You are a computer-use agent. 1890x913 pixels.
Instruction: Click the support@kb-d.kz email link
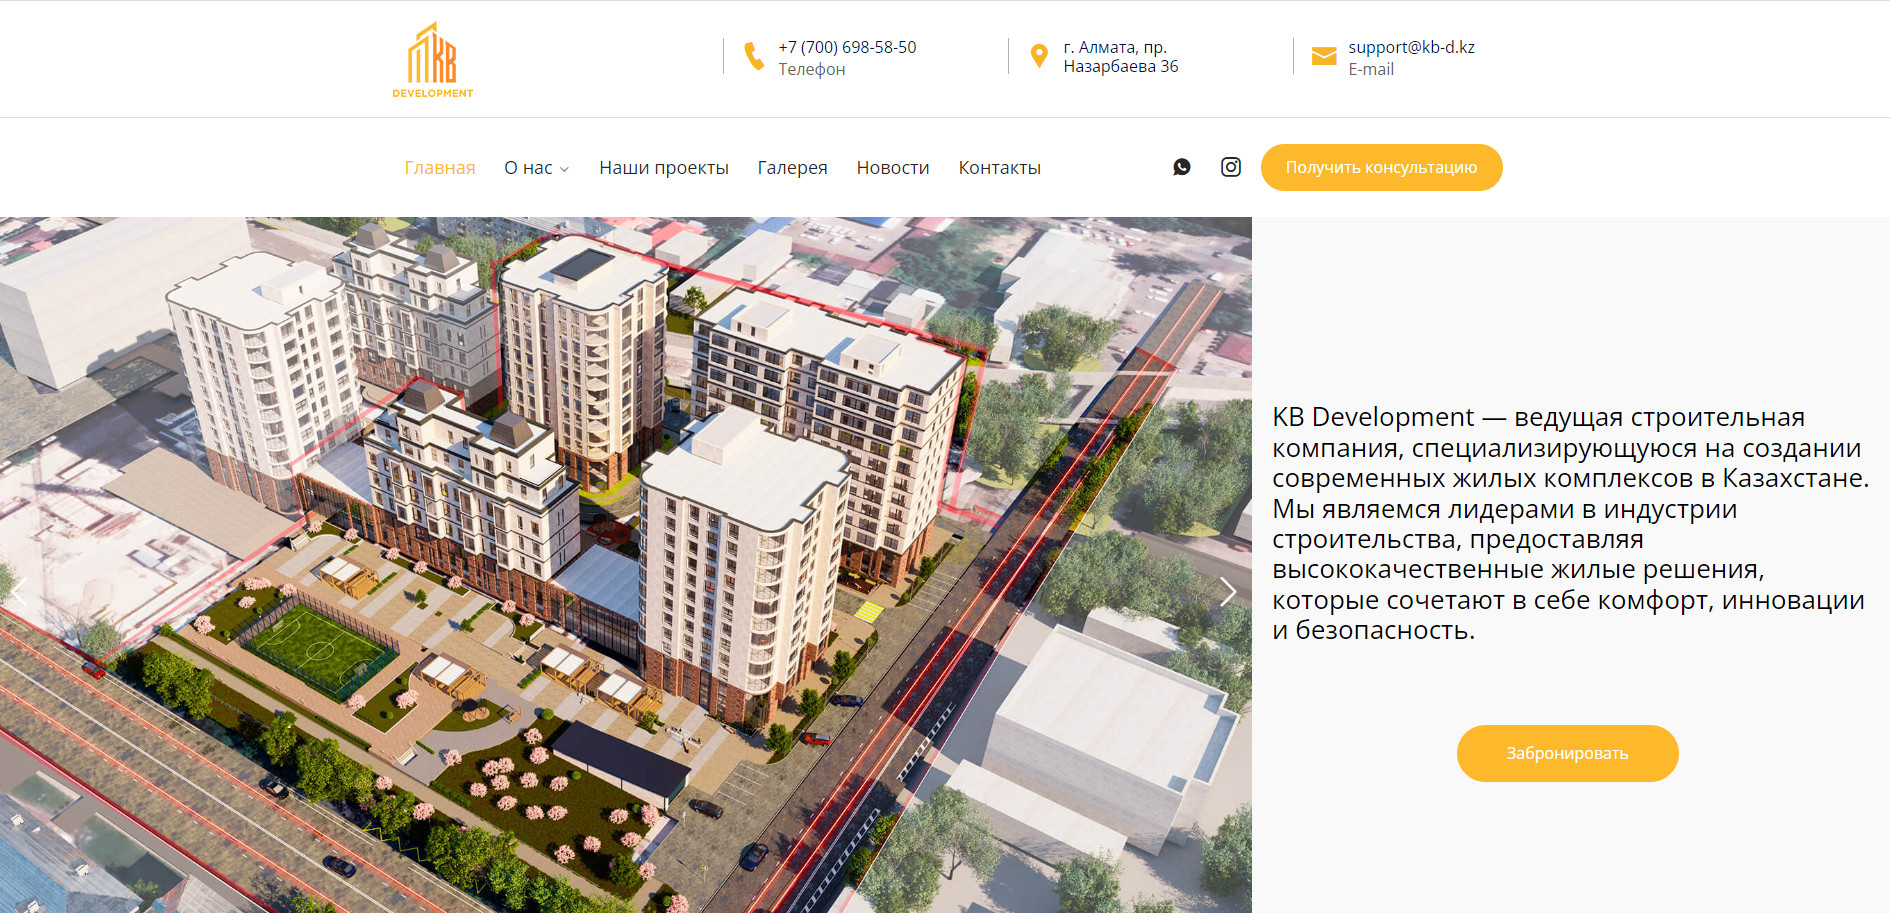(x=1411, y=47)
